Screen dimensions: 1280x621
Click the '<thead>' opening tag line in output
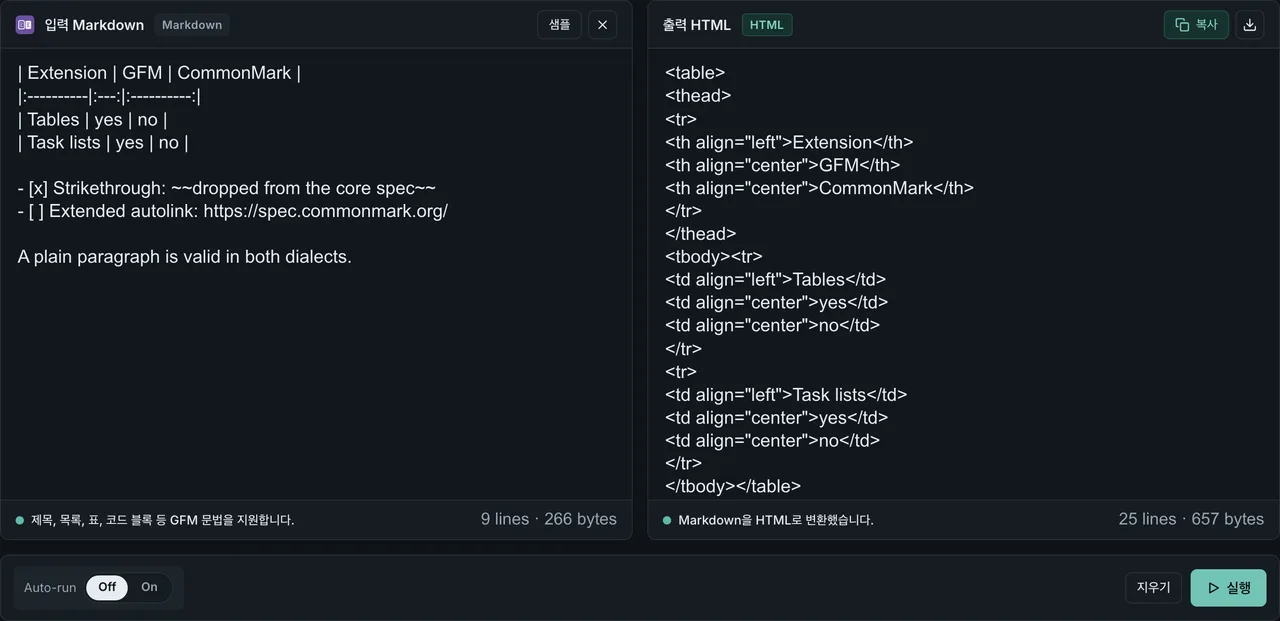tap(698, 96)
